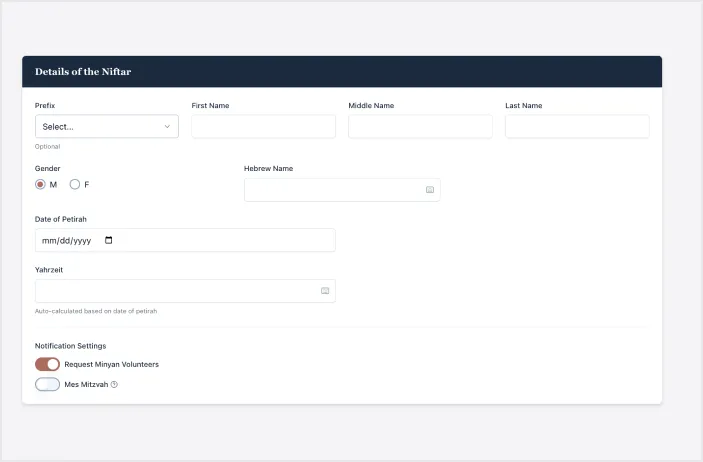Click the Yahrzeit text field

pos(175,291)
